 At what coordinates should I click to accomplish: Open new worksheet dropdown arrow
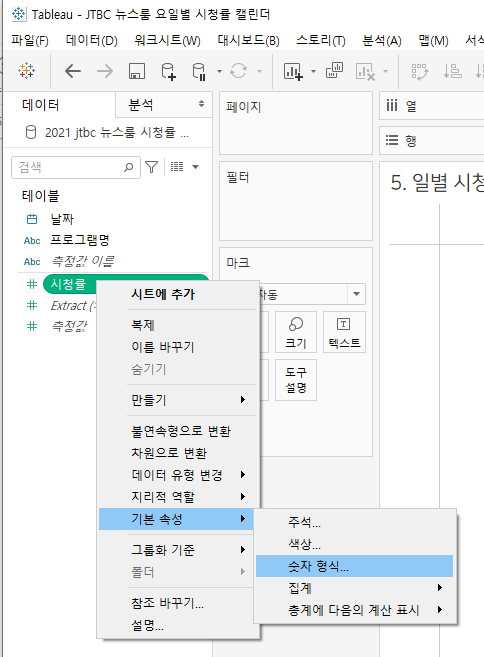[x=313, y=71]
